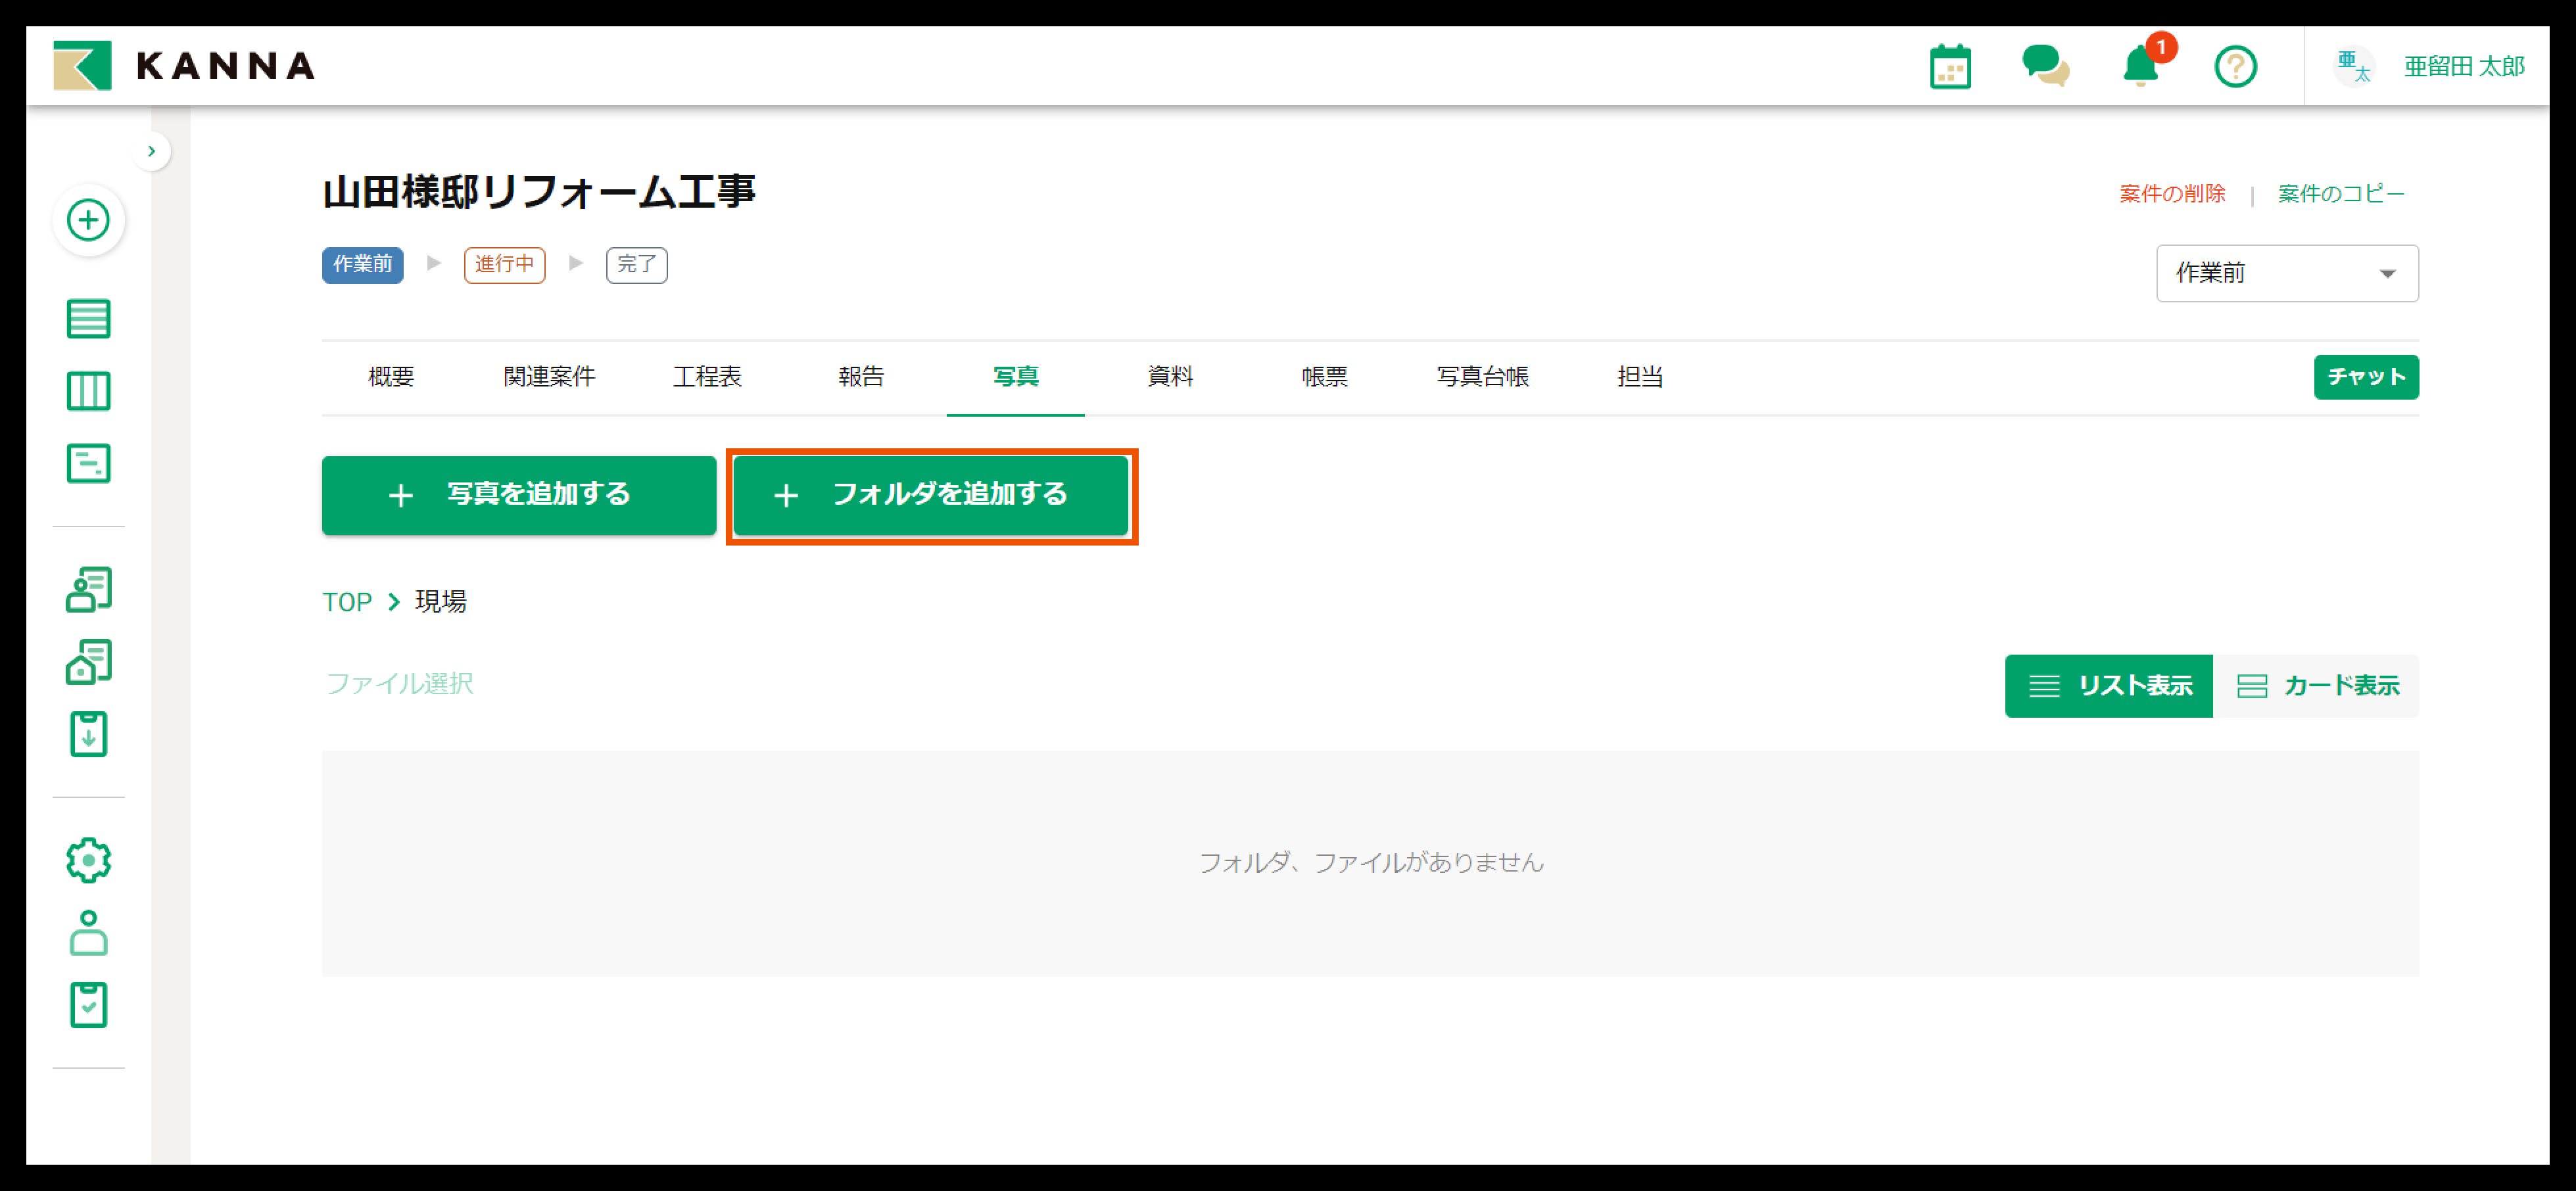Screen dimensions: 2576x1191
Task: Open the help question mark icon
Action: point(2235,67)
